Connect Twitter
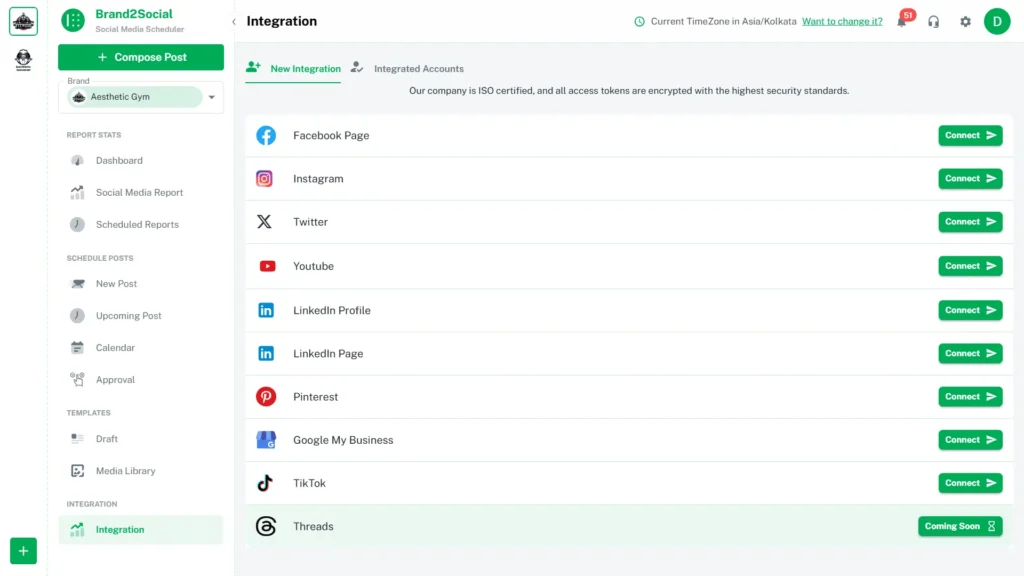 point(970,222)
